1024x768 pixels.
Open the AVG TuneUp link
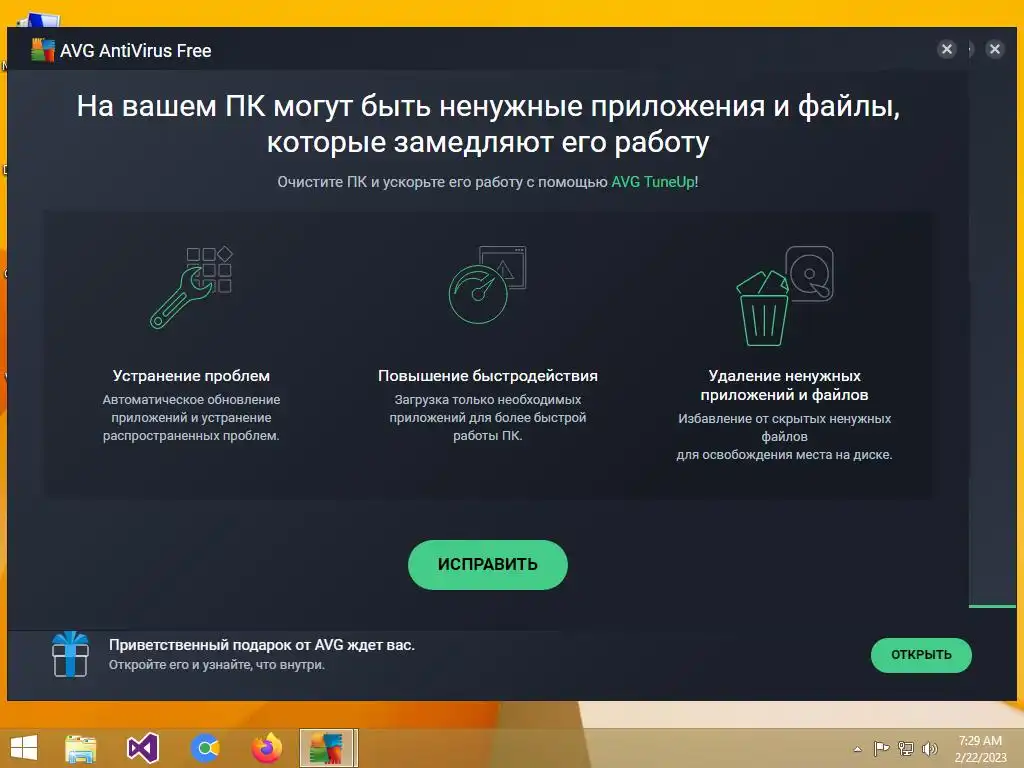pos(652,182)
